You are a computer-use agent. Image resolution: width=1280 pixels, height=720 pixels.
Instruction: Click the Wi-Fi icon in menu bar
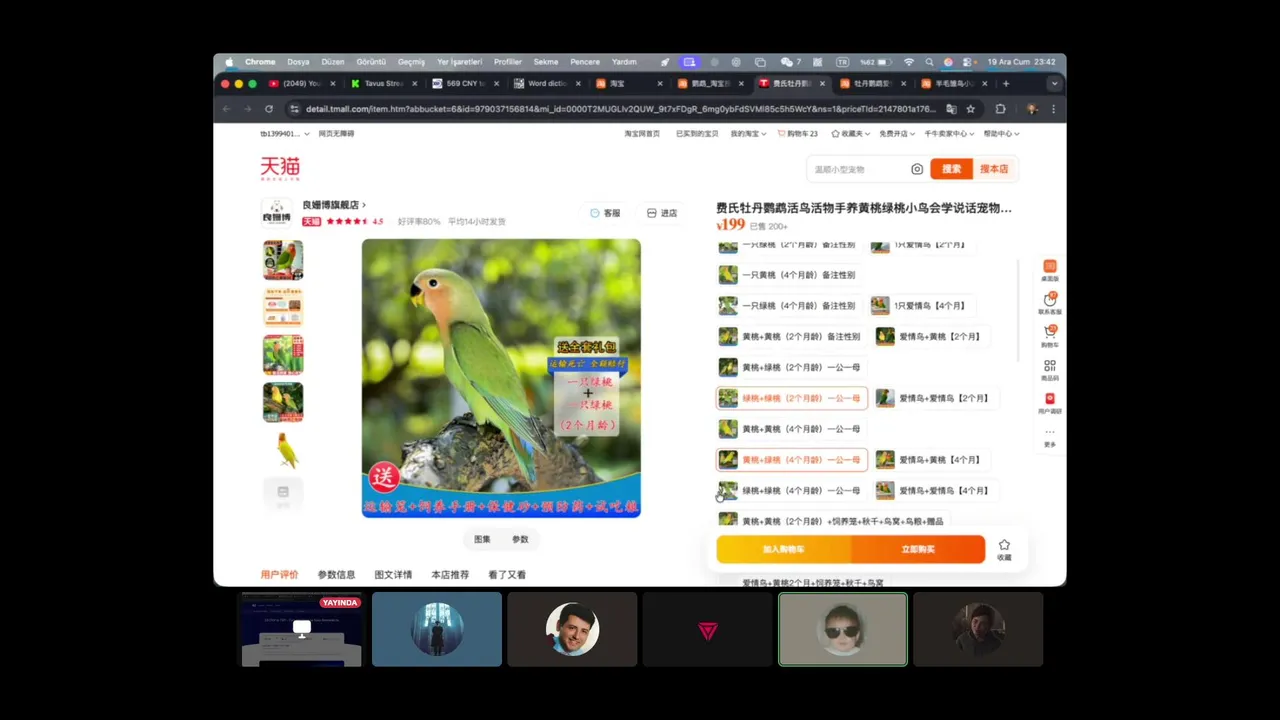[908, 62]
